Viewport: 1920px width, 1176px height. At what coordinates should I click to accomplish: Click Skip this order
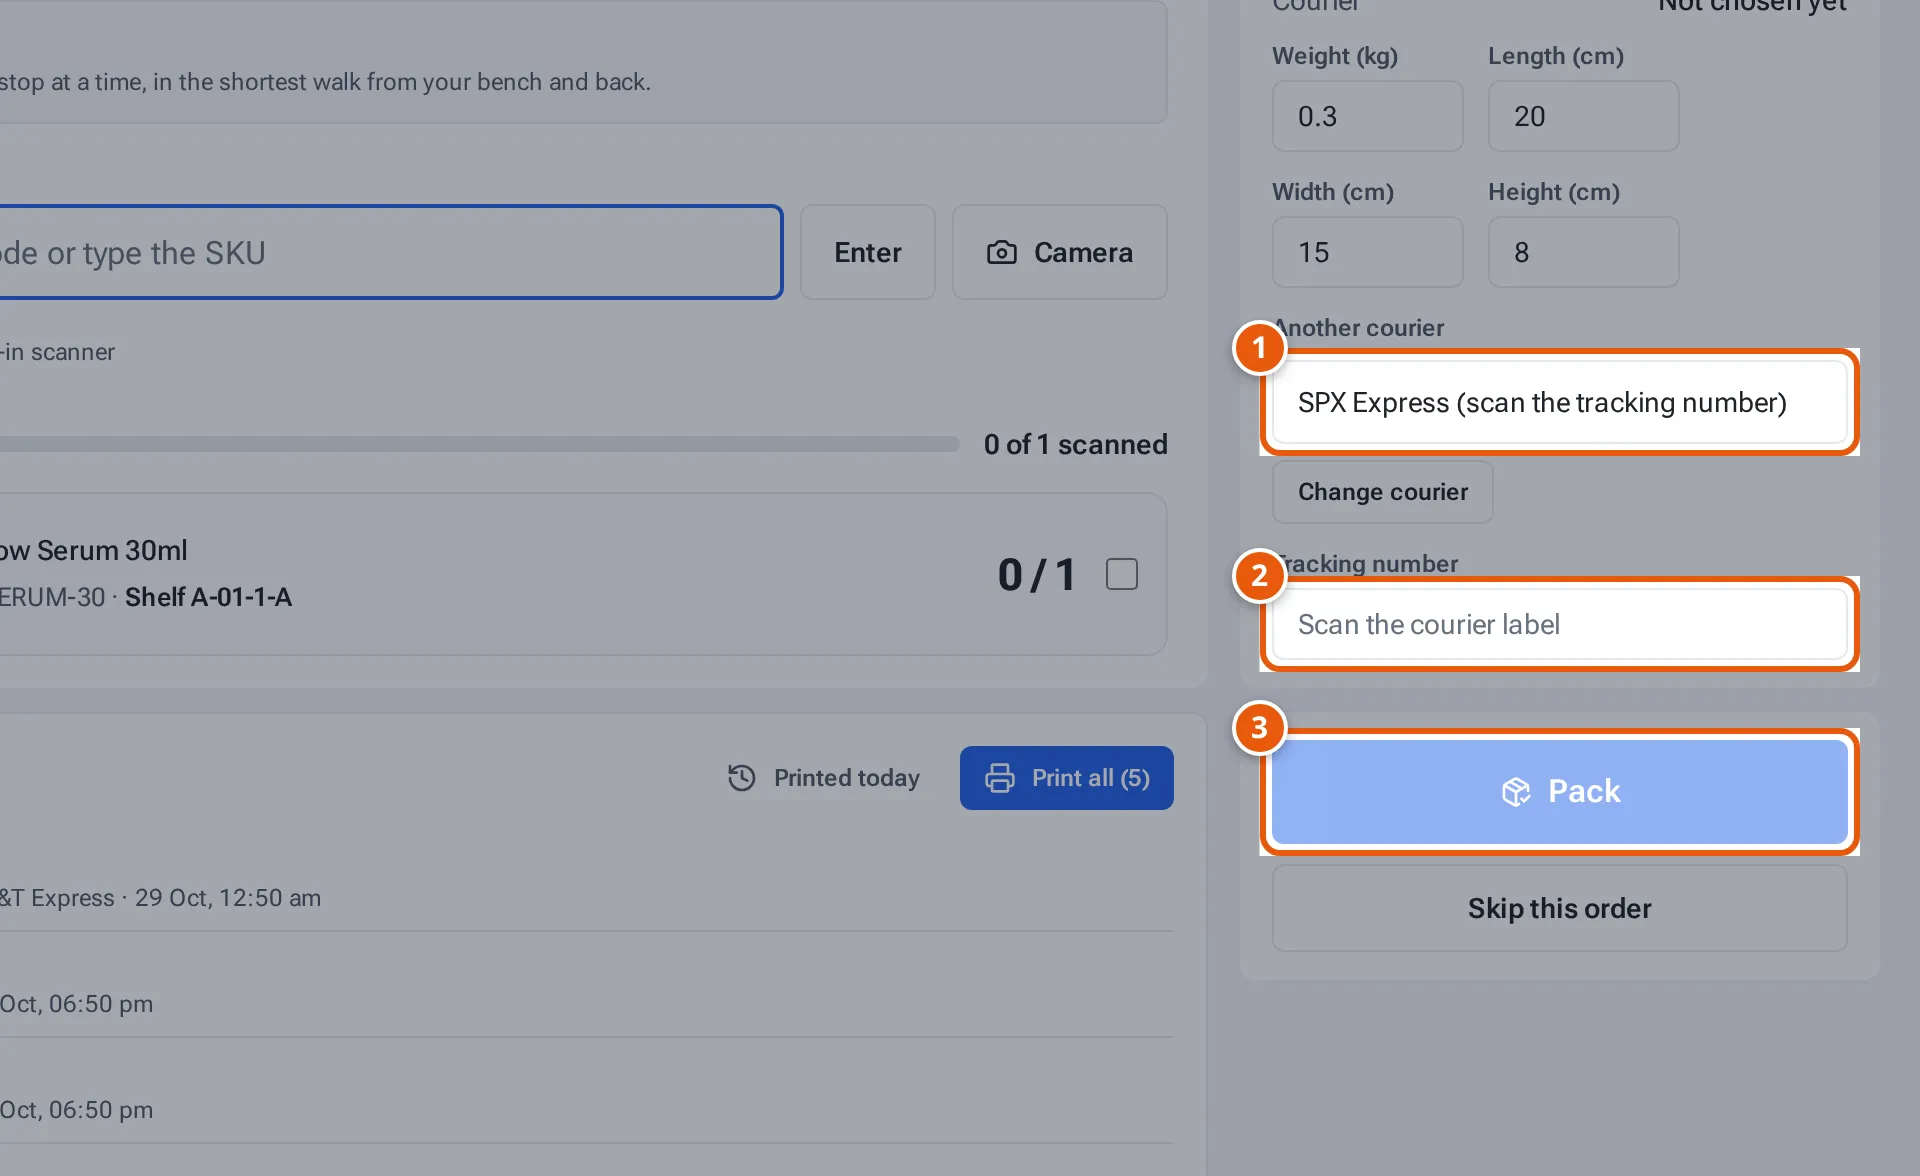point(1560,908)
